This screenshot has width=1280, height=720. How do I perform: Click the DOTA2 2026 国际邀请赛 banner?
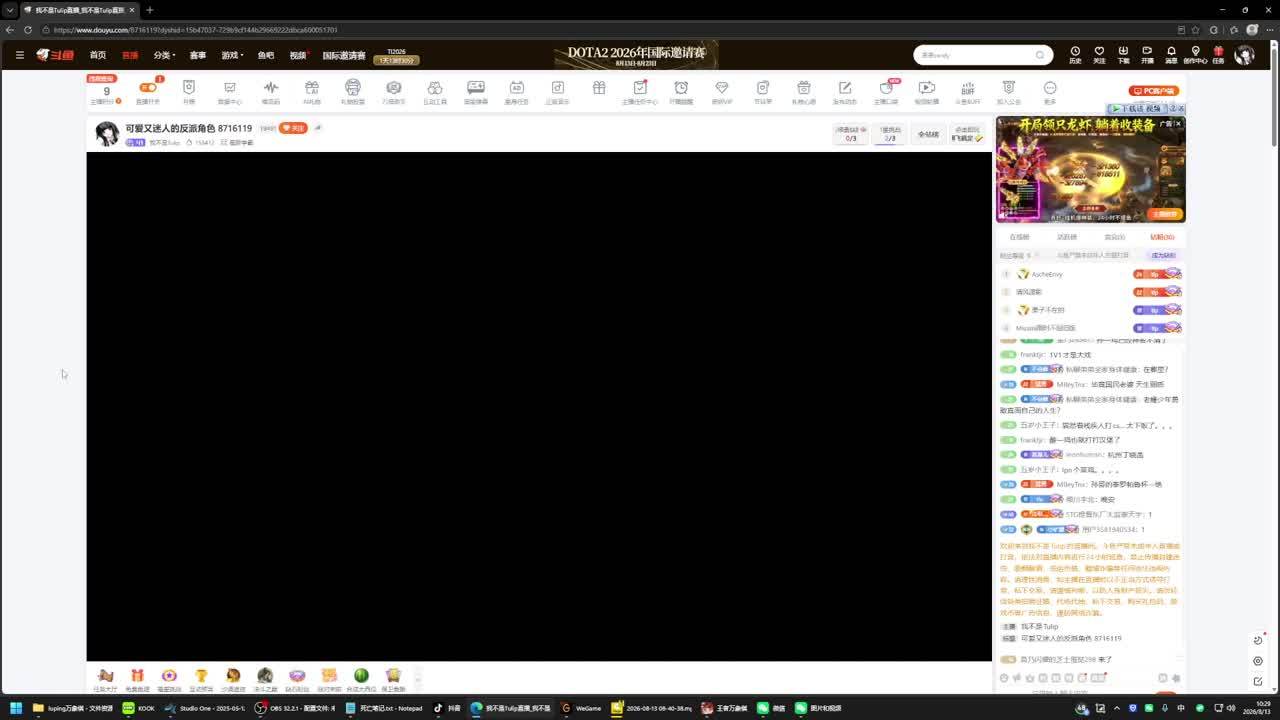[x=636, y=54]
